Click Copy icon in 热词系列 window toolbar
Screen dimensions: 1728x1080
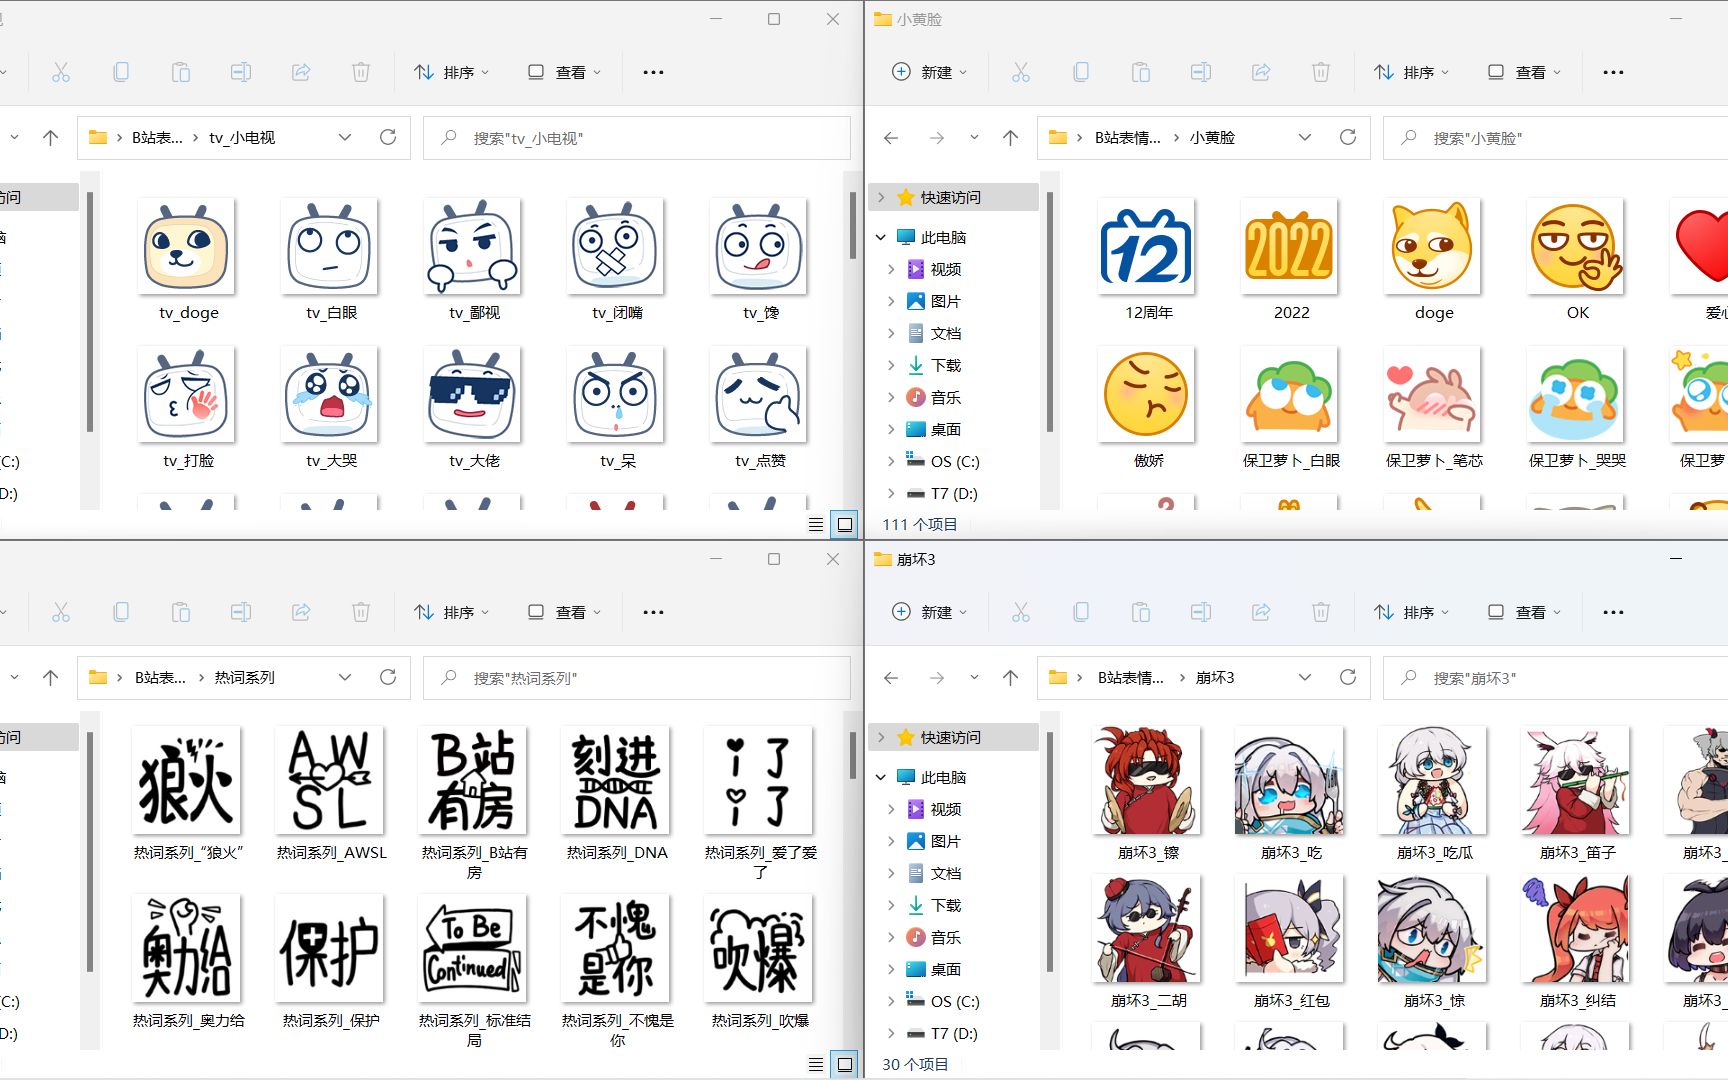coord(121,612)
